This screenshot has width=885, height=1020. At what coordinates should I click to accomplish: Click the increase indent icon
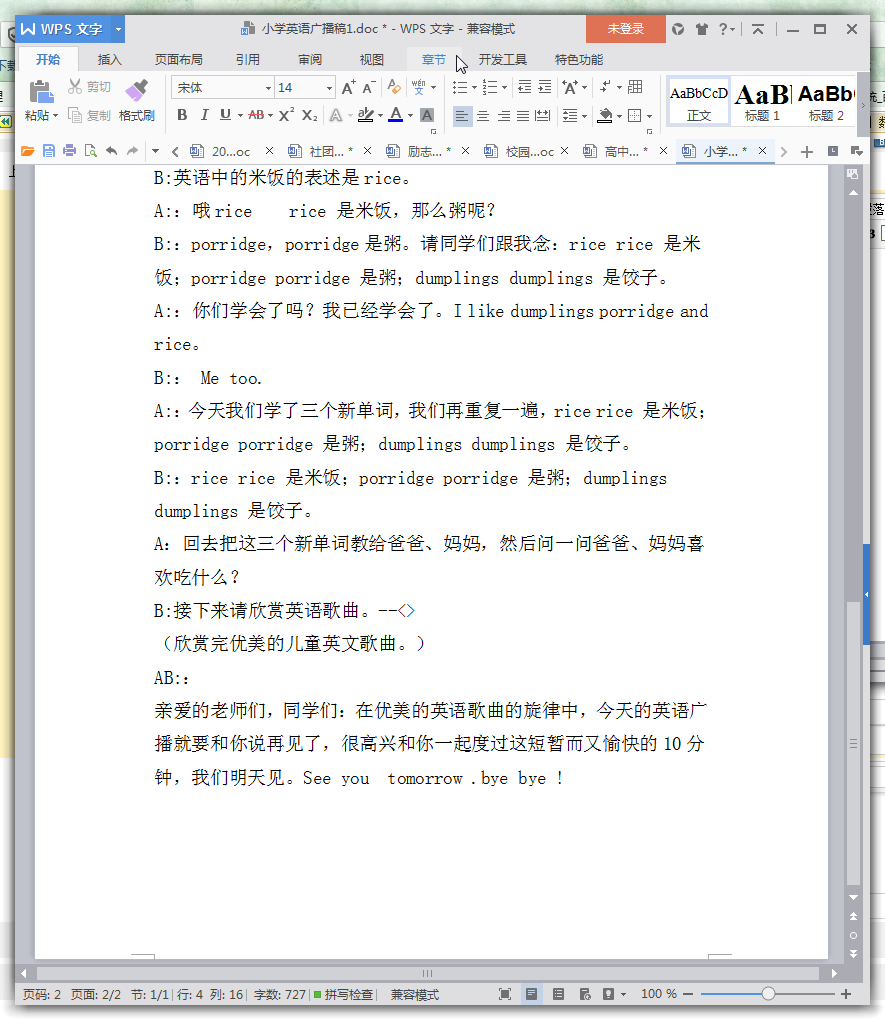pos(544,88)
